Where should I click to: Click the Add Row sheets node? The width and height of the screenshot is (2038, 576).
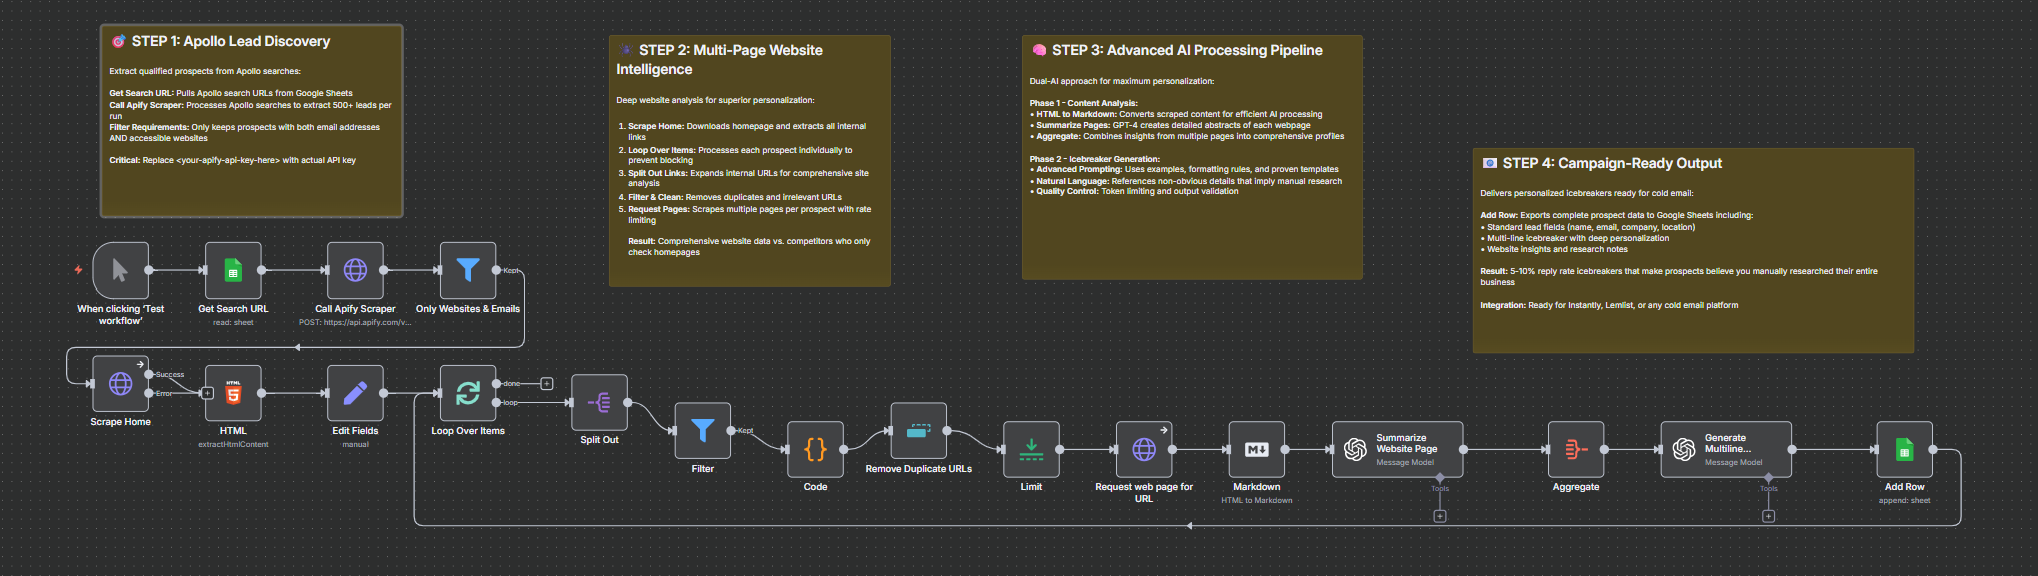pos(1904,449)
